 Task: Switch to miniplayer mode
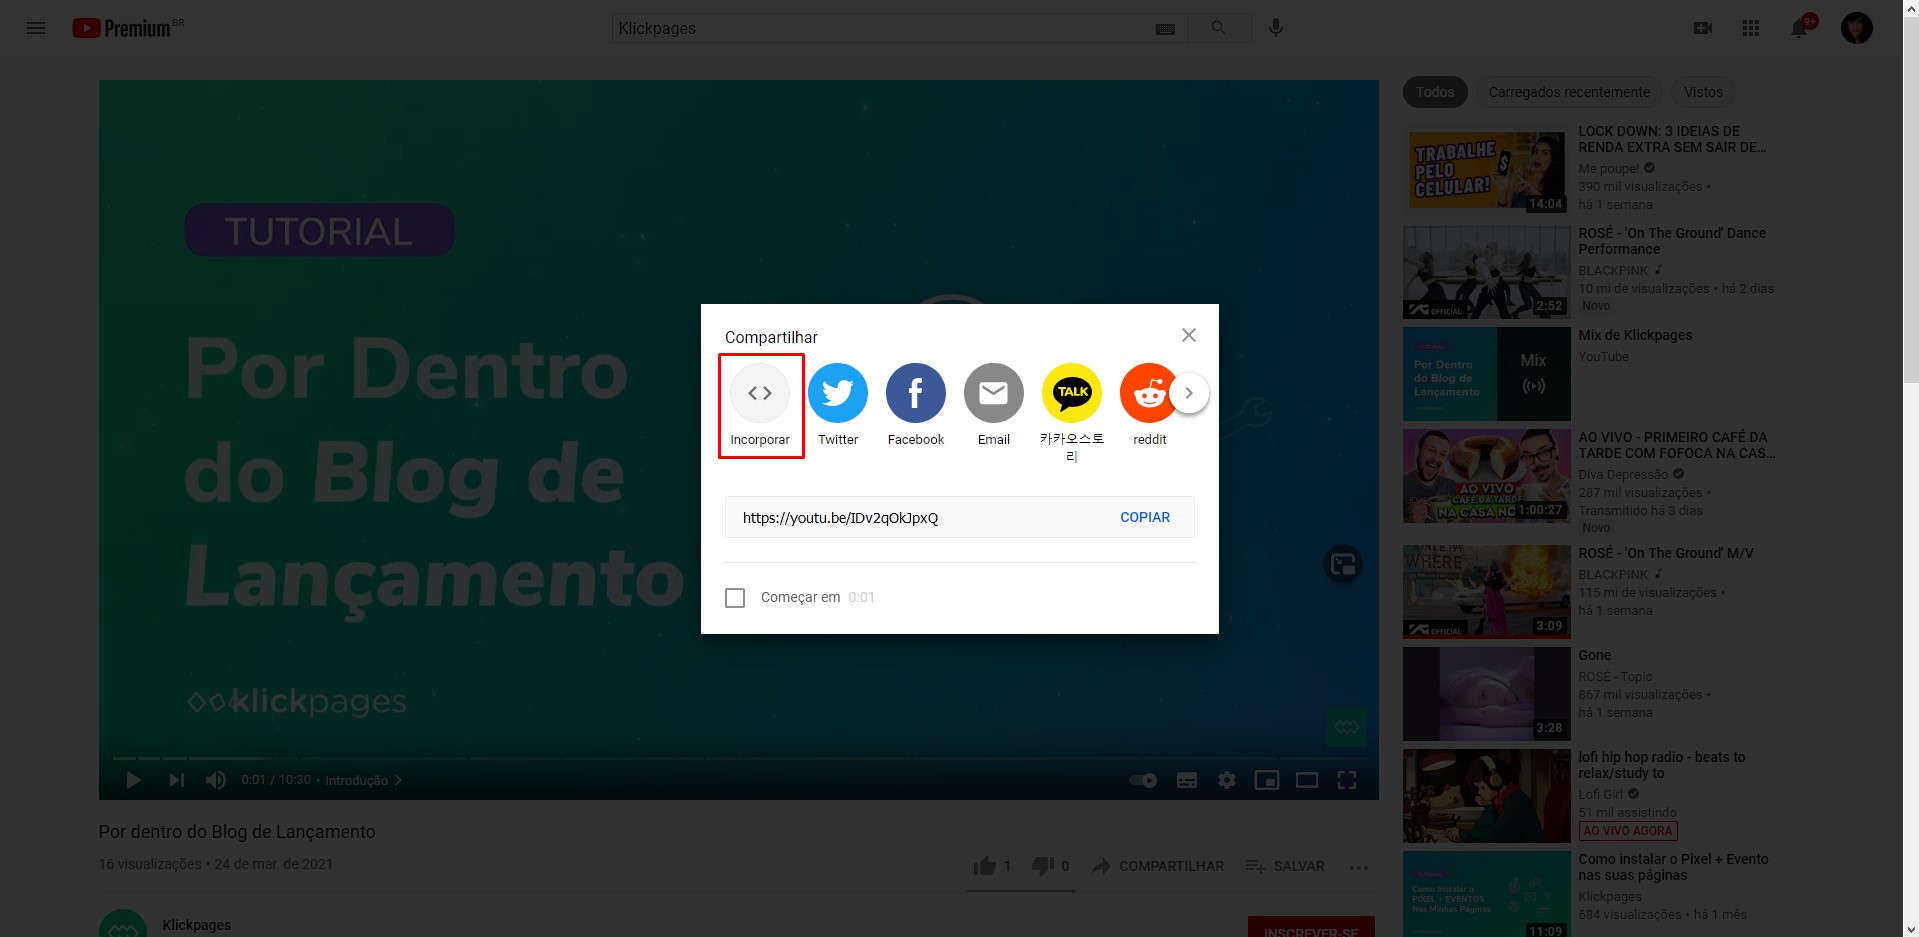pos(1267,780)
